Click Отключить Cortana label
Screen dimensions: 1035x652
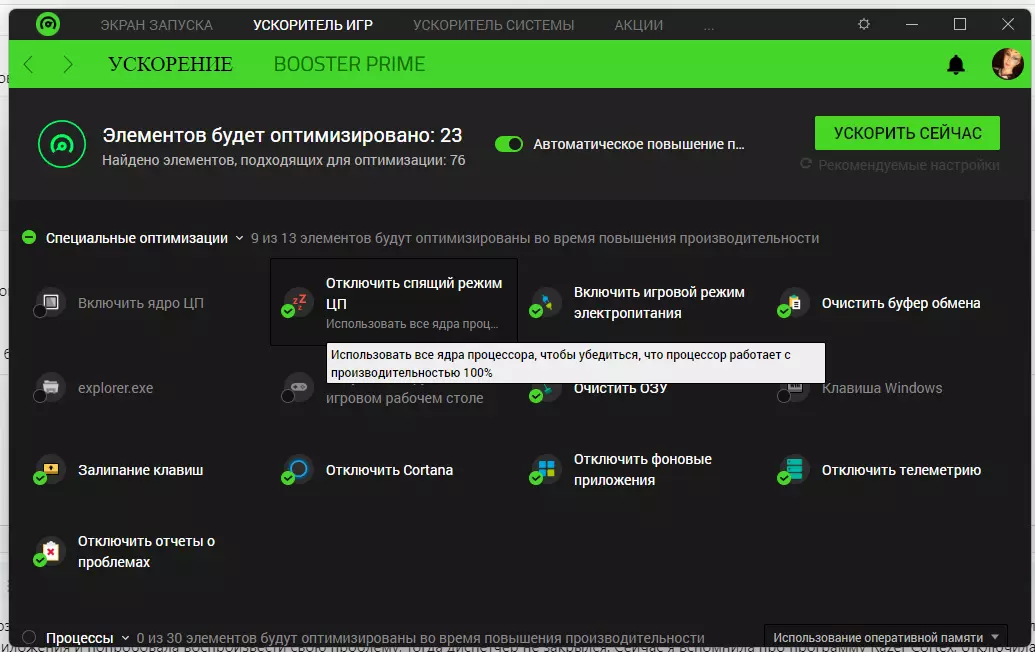389,470
